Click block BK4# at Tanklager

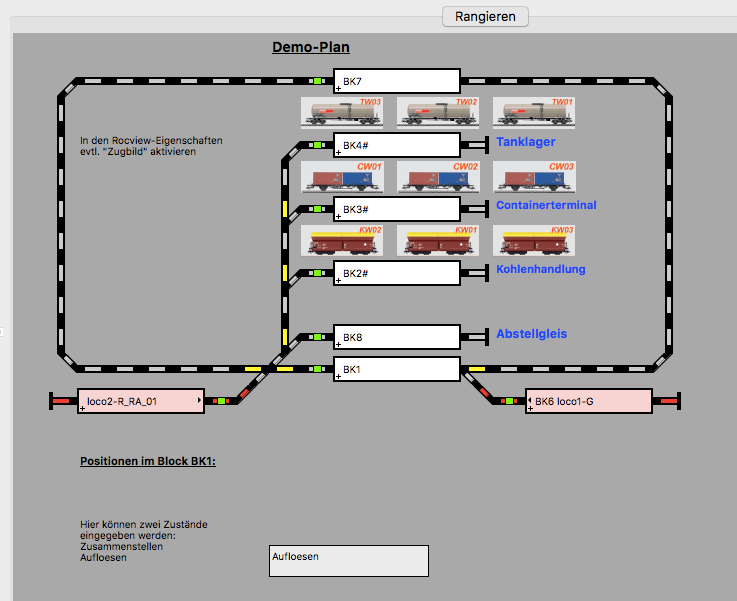click(397, 145)
